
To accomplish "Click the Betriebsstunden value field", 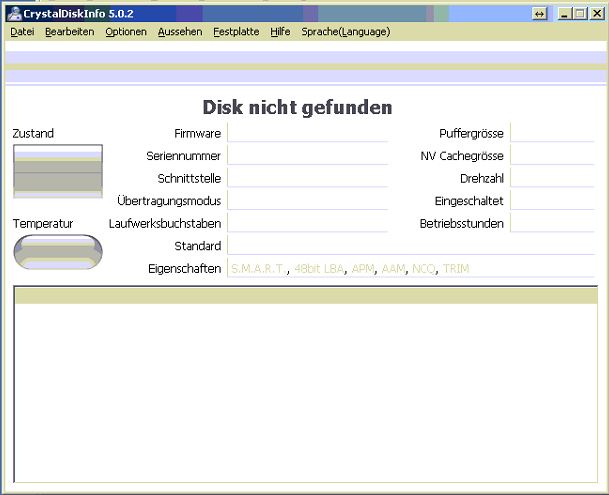I will 552,223.
